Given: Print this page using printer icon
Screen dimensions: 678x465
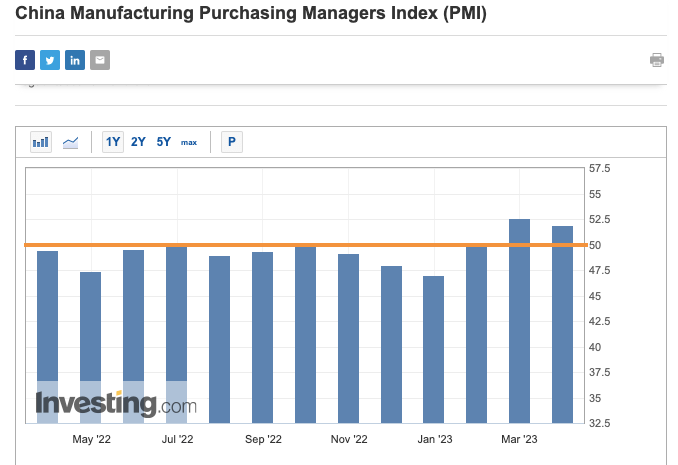Looking at the screenshot, I should pyautogui.click(x=657, y=60).
